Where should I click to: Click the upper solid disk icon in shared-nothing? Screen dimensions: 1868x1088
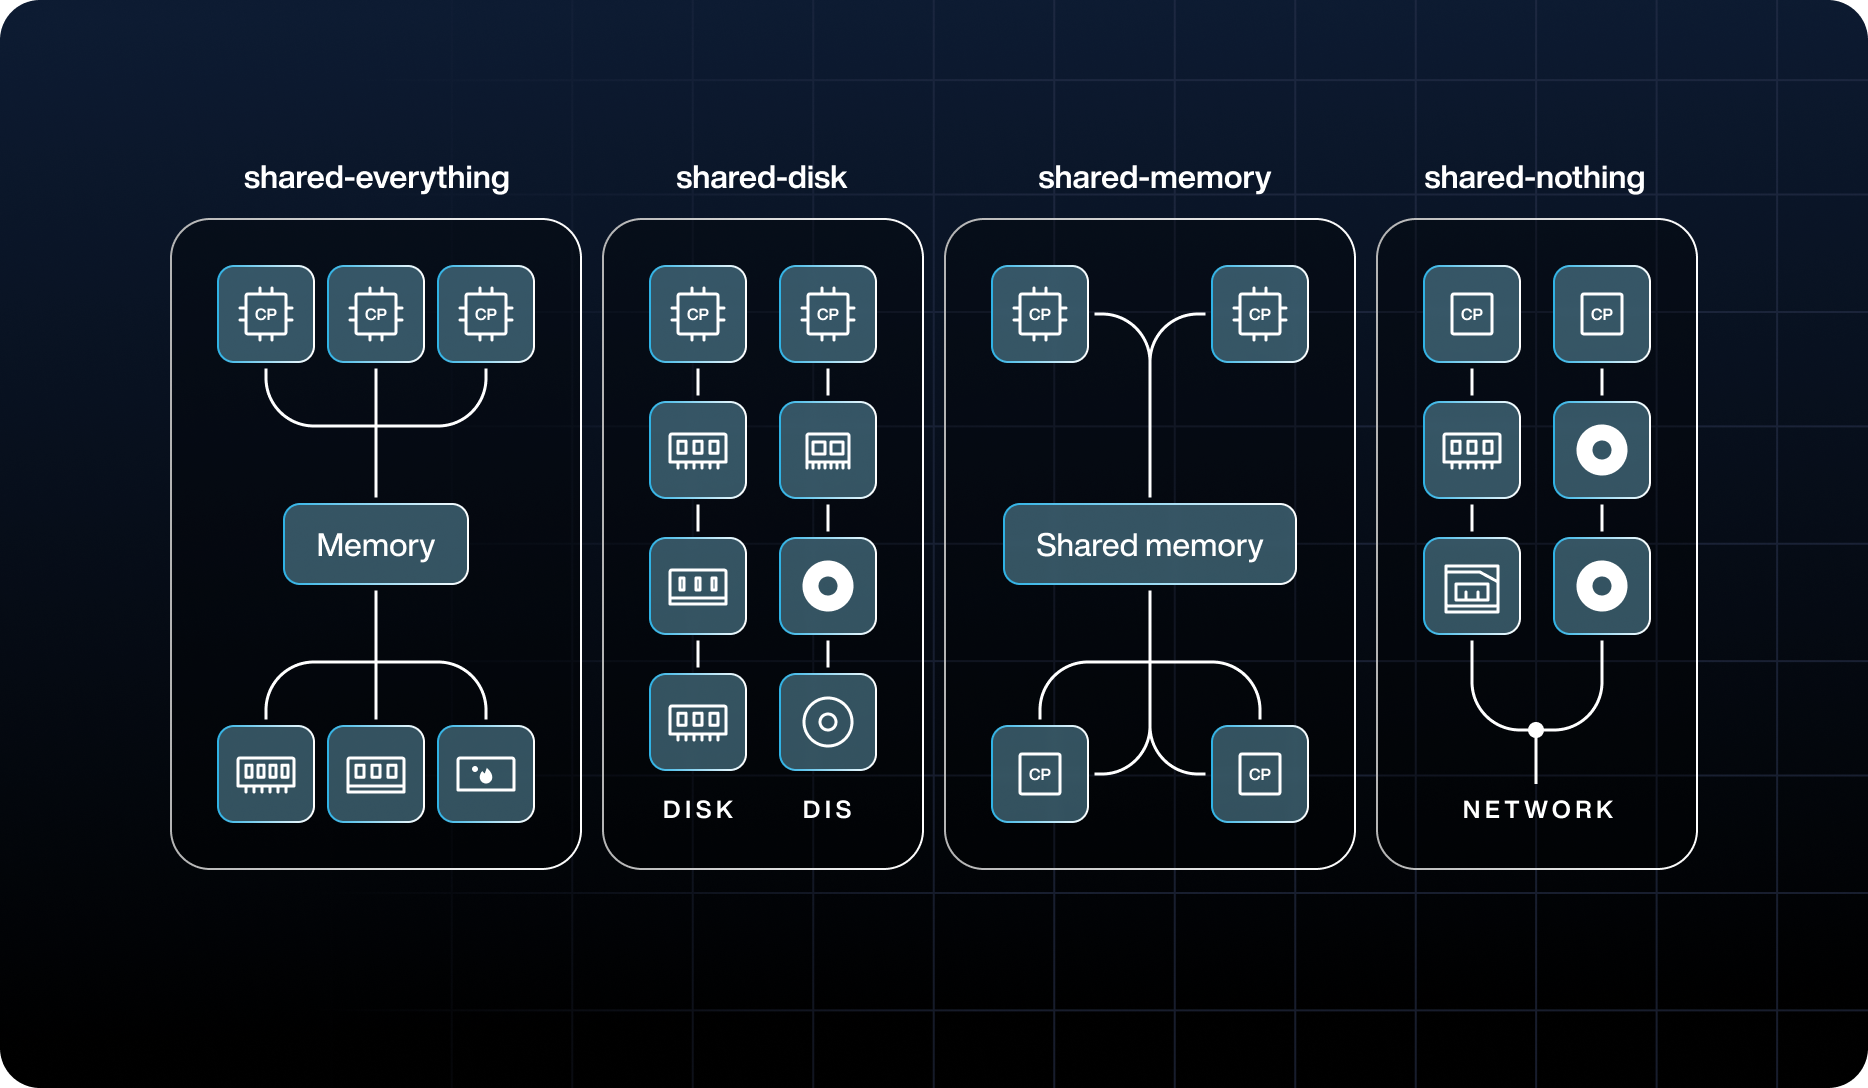(1602, 450)
